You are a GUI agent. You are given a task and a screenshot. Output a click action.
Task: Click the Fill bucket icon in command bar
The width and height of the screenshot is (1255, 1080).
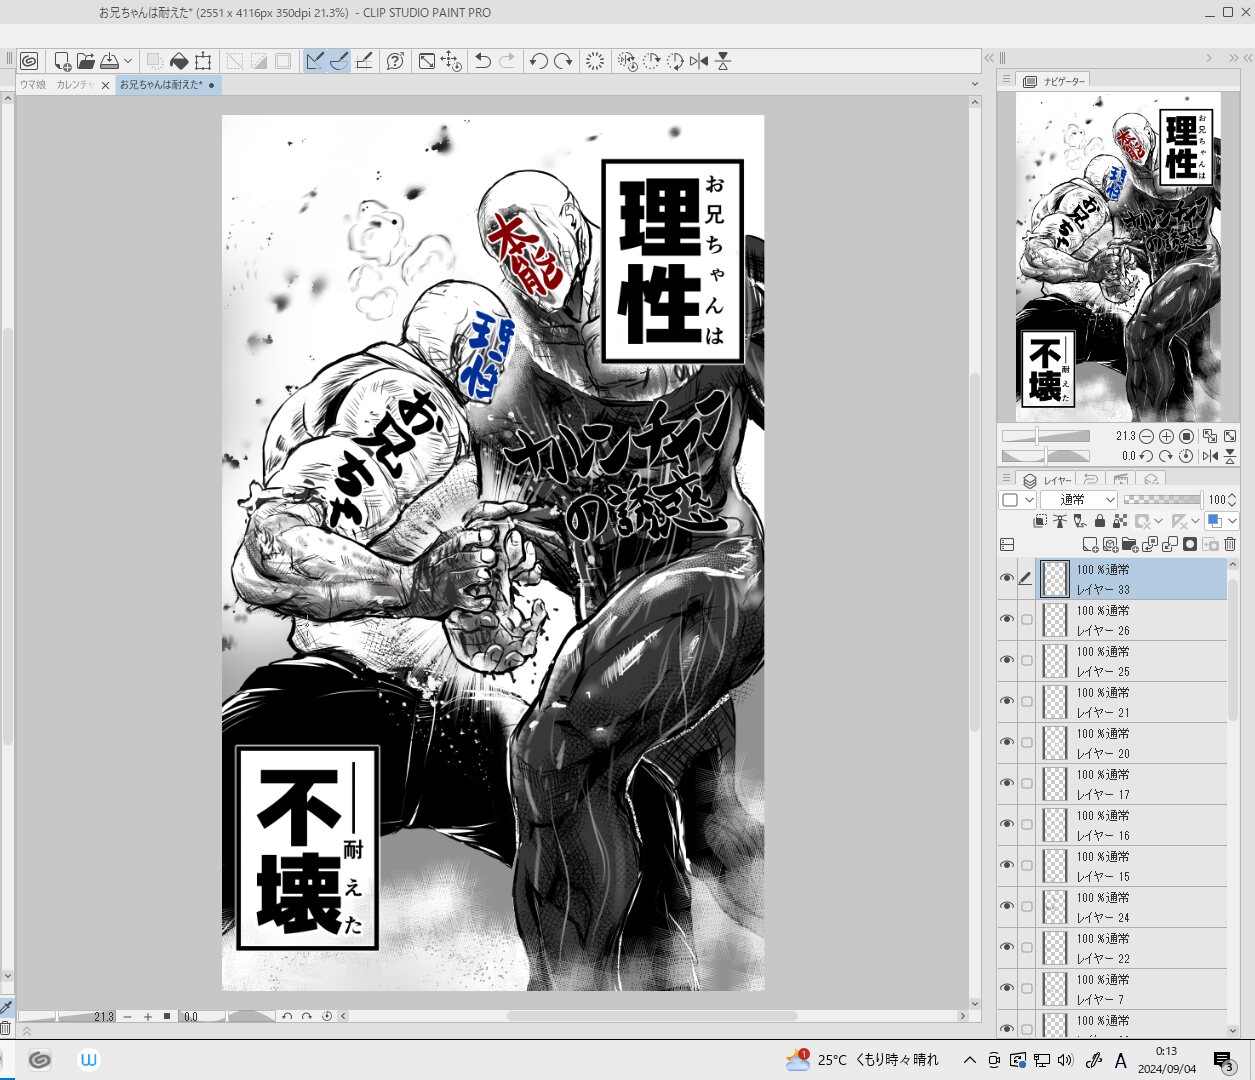point(179,61)
